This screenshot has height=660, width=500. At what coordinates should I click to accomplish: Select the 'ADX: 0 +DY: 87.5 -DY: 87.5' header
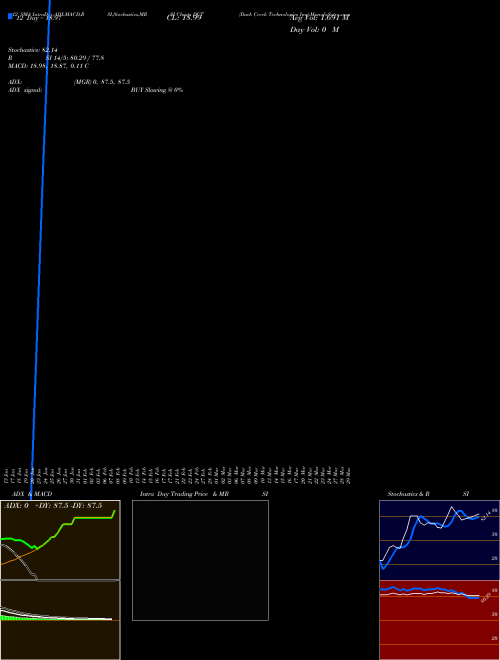coord(53,506)
